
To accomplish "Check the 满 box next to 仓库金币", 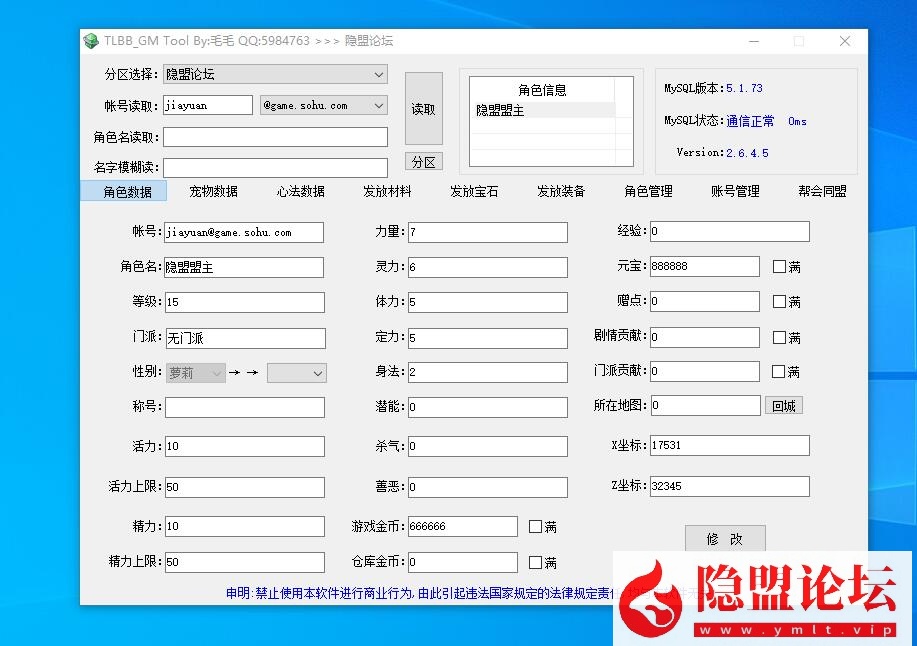I will [x=534, y=561].
